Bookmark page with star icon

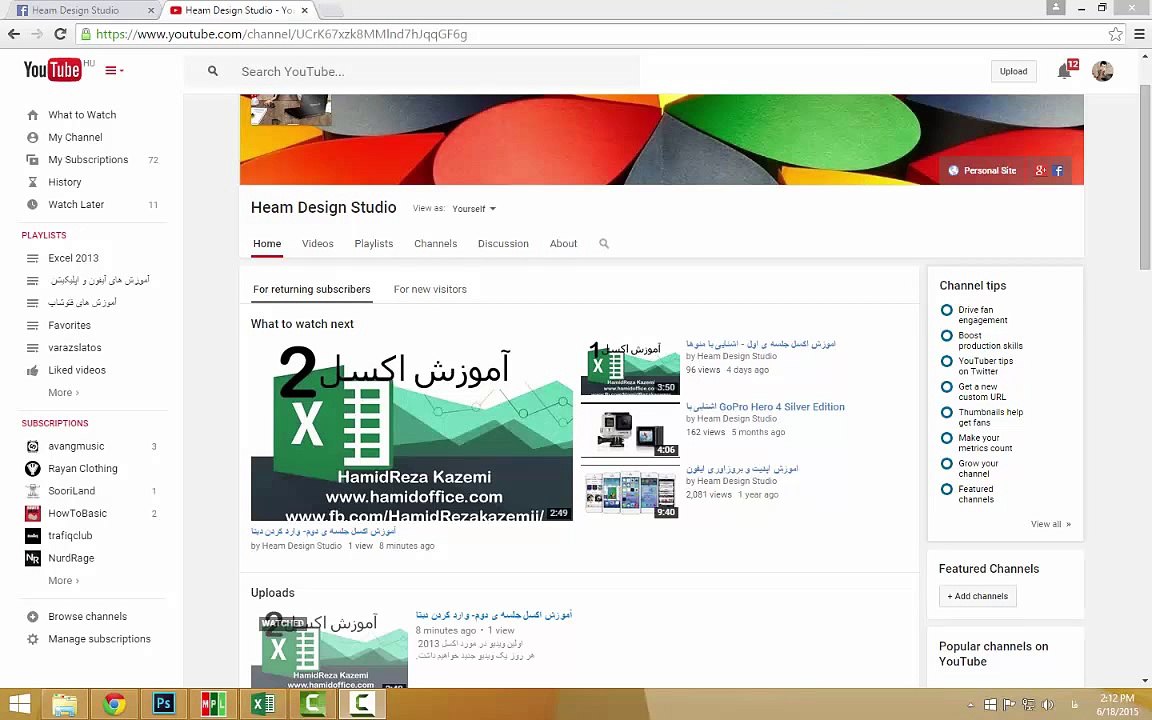[x=1115, y=34]
